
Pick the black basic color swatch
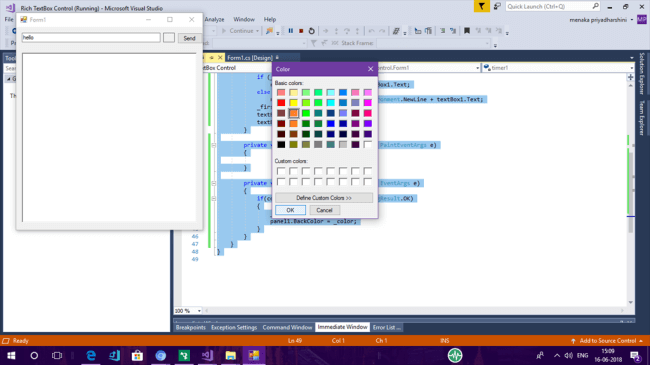tap(281, 144)
